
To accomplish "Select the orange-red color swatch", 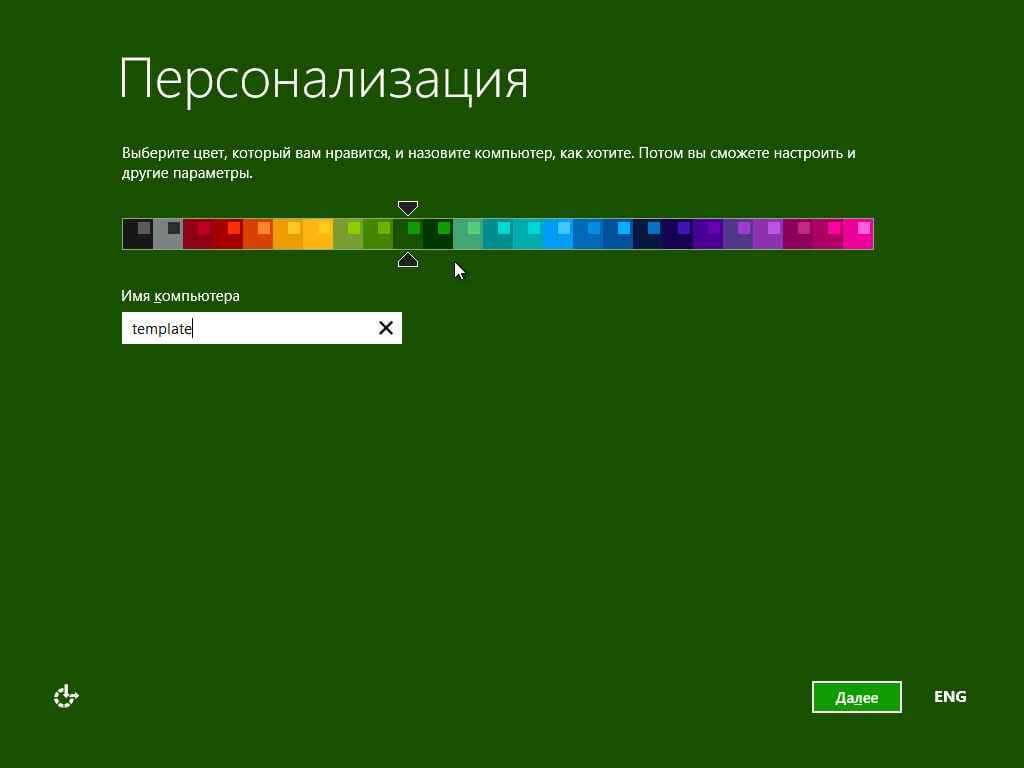I will click(x=257, y=234).
